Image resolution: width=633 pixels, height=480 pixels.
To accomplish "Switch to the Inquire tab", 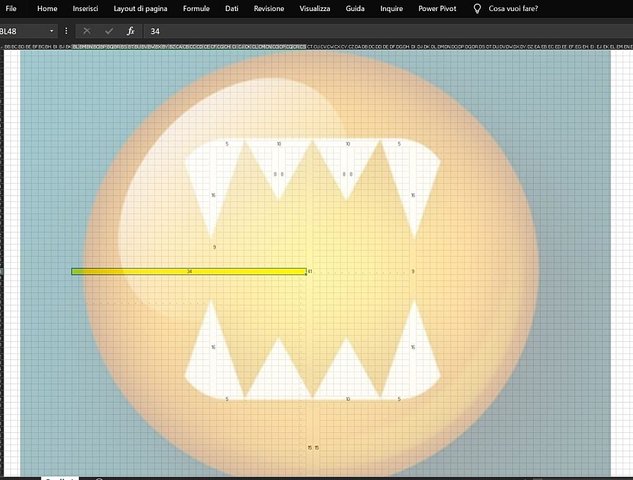I will tap(392, 8).
